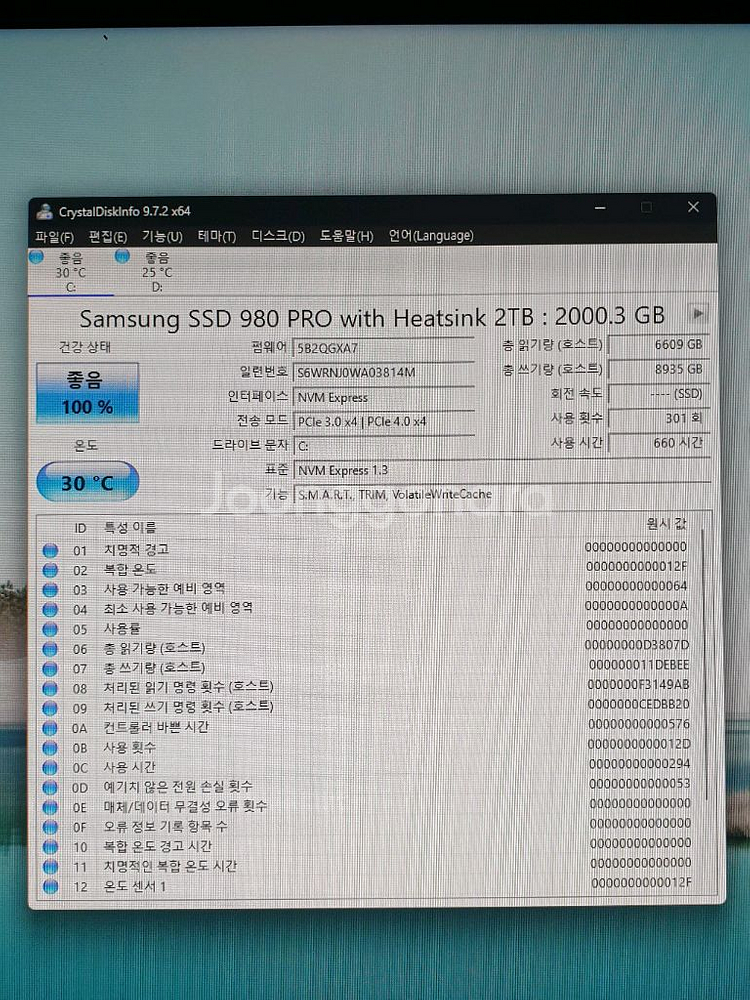Click the status dot for row 09
Image resolution: width=750 pixels, height=1000 pixels.
pos(50,709)
